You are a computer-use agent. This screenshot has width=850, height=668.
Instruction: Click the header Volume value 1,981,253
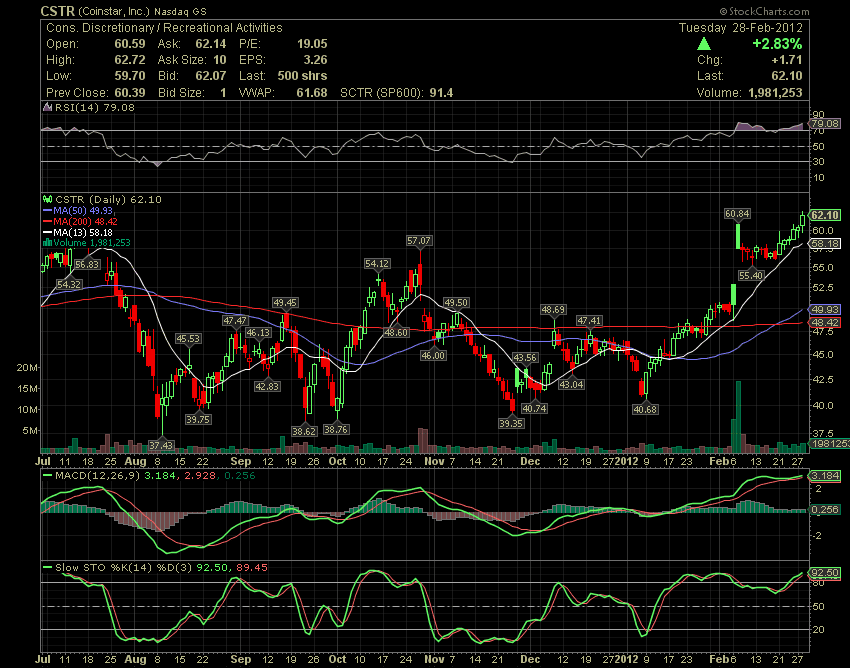[x=775, y=93]
